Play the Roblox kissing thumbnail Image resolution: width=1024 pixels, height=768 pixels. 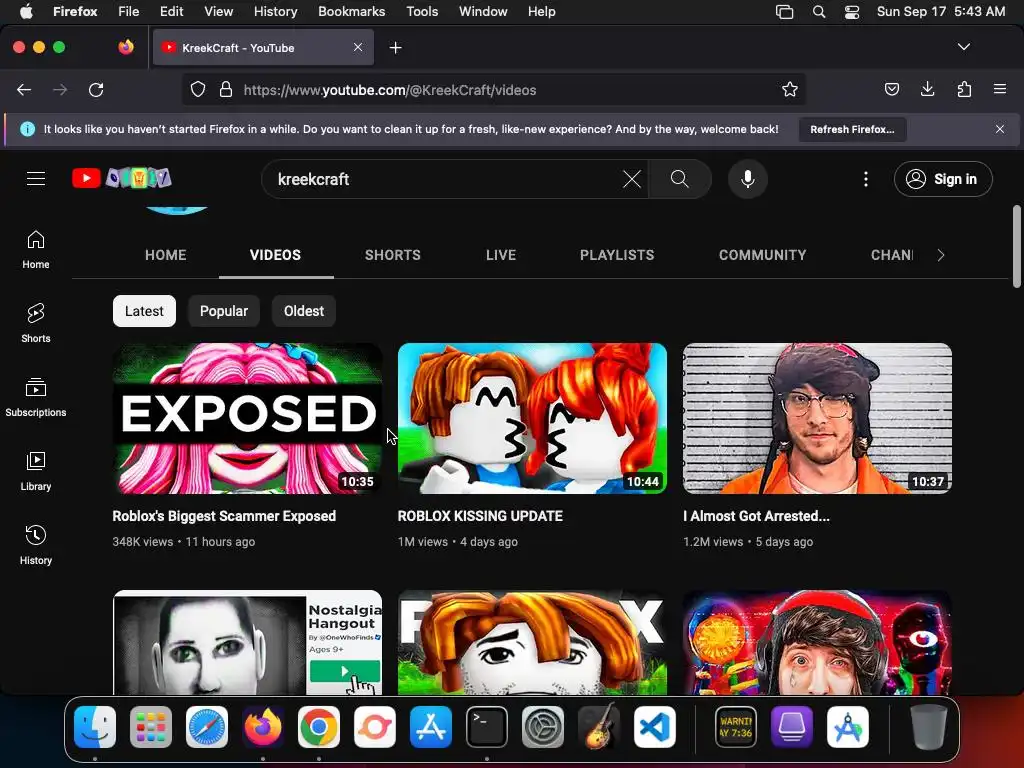pos(532,419)
